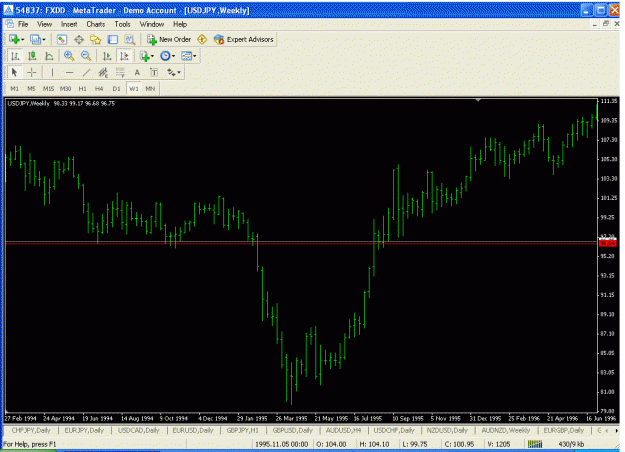Switch to M5 timeframe

(x=31, y=89)
